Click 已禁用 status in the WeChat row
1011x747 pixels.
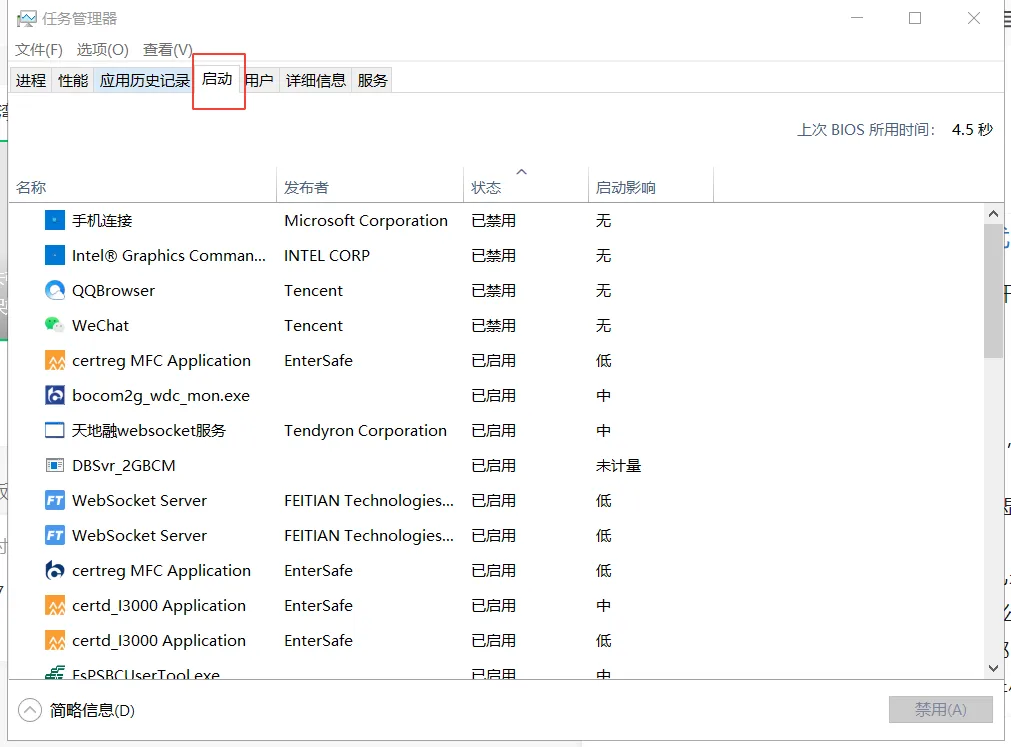point(493,325)
